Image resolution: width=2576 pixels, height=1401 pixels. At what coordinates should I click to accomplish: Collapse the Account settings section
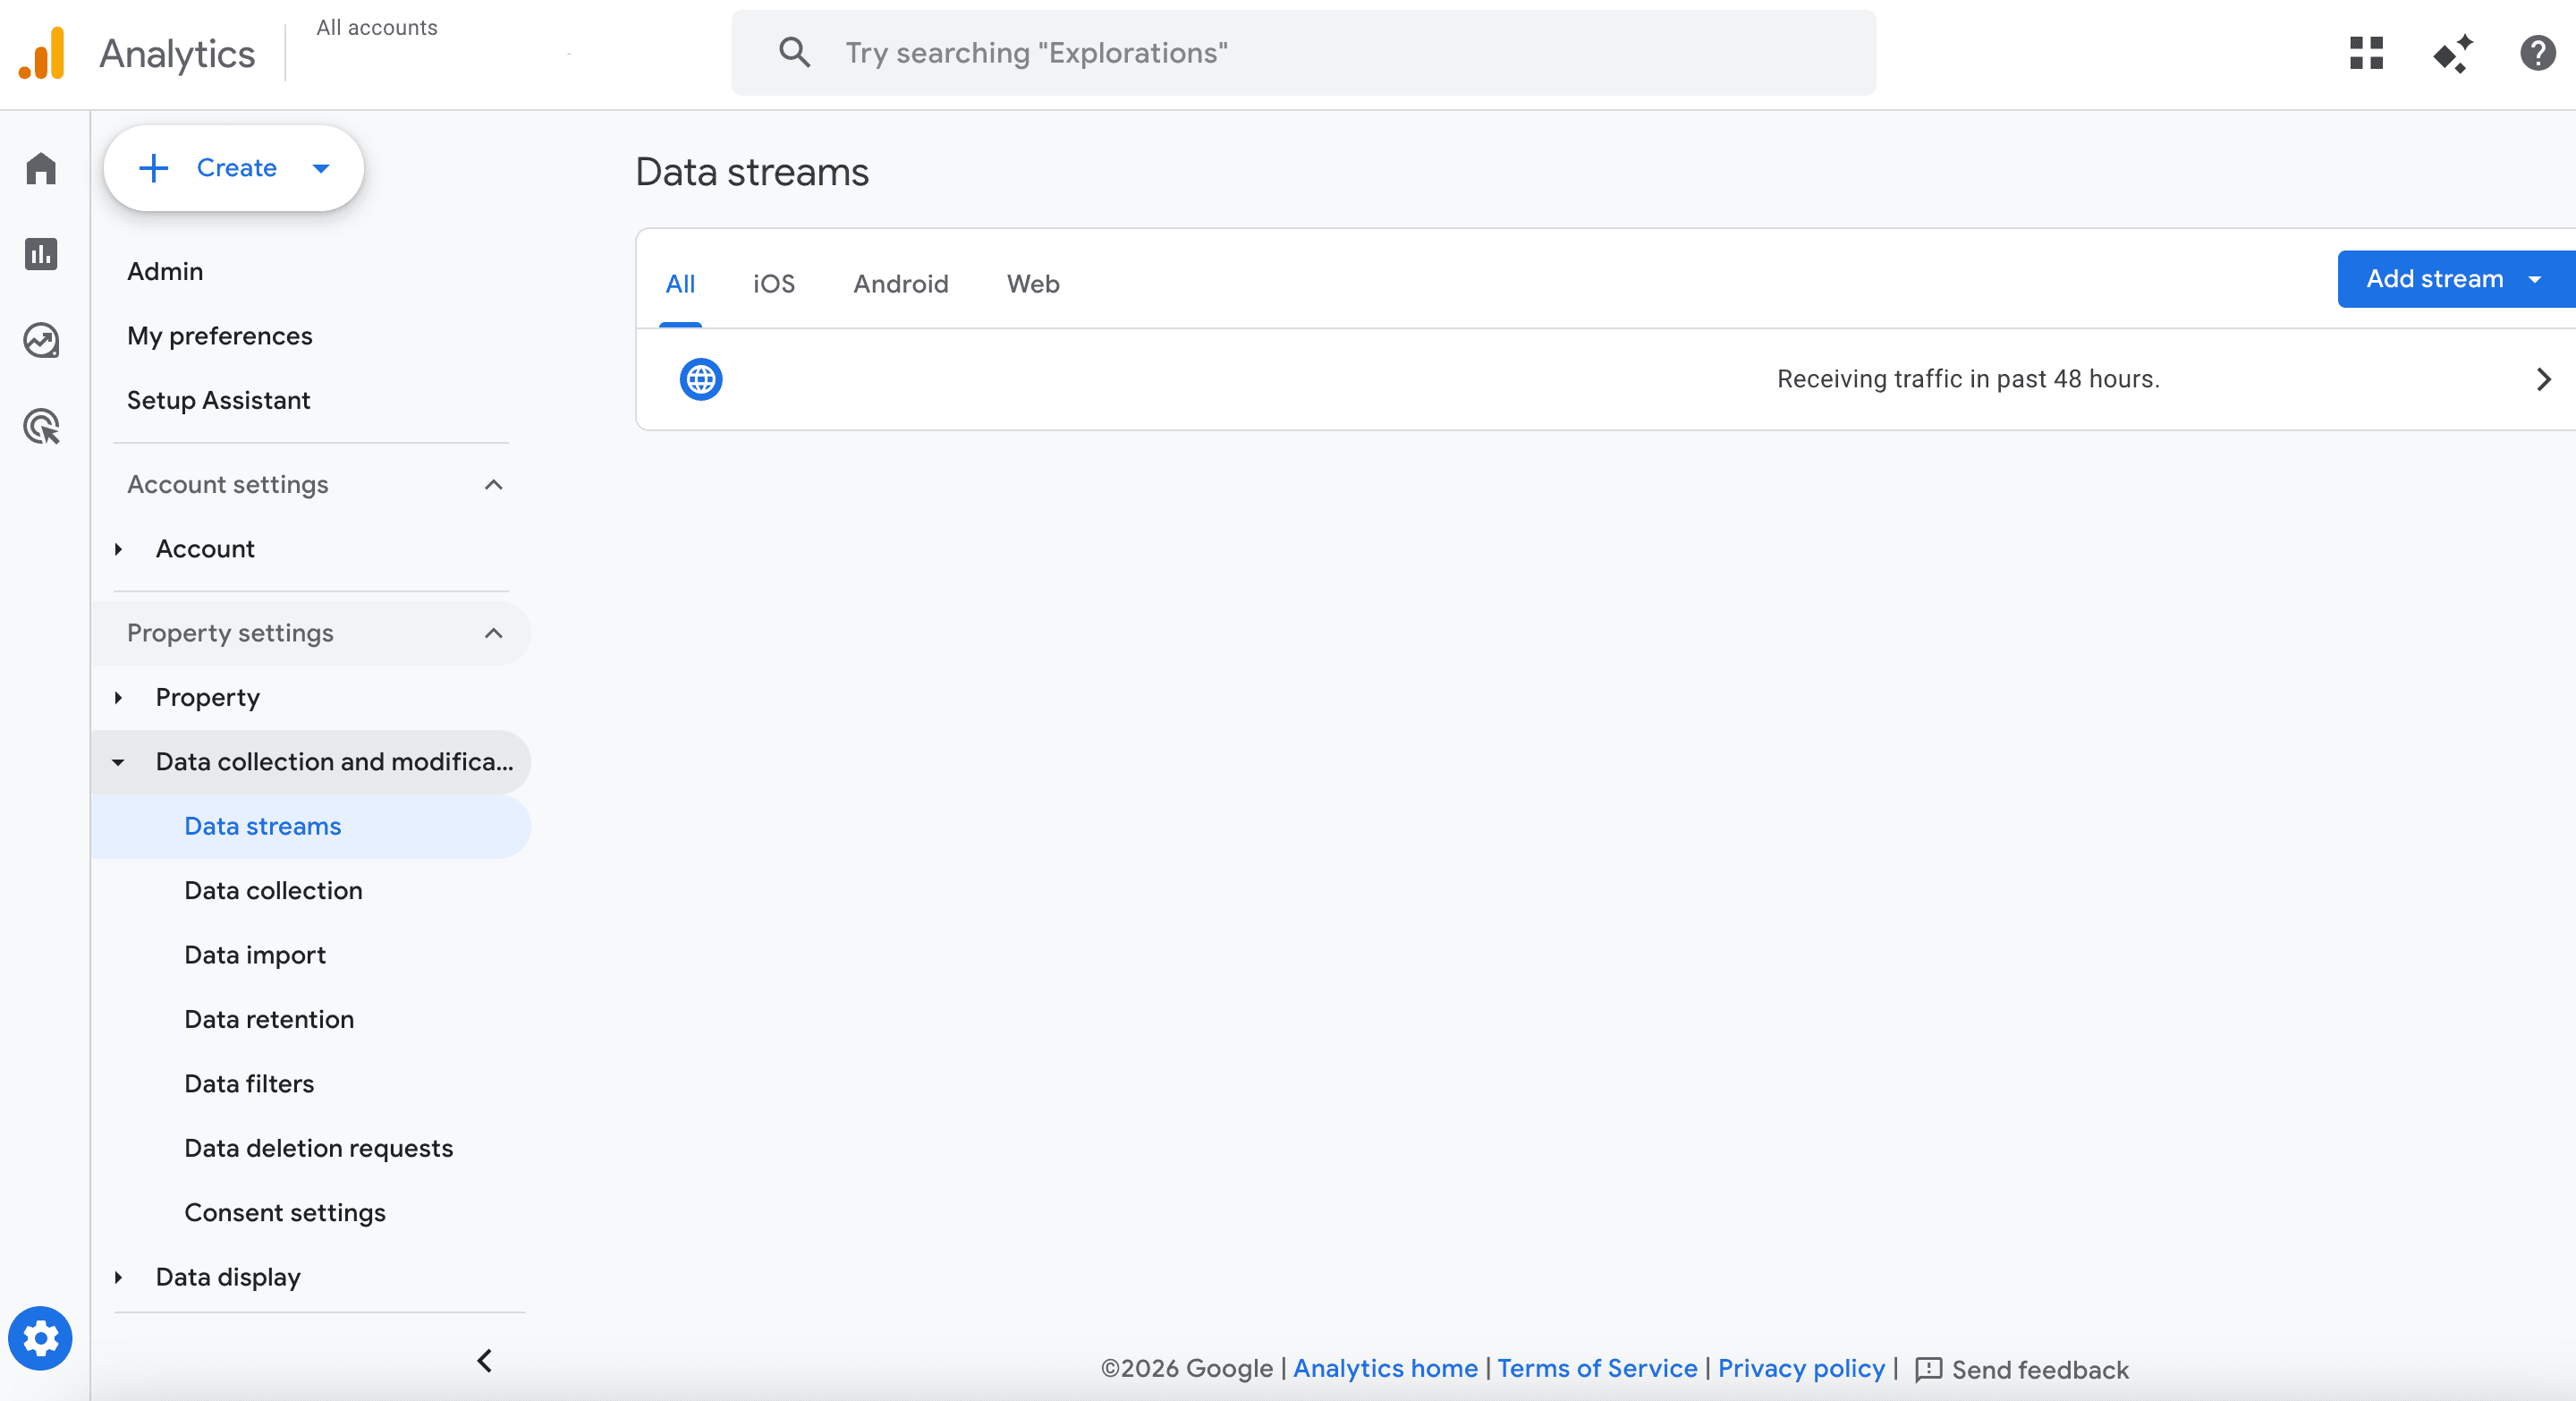[x=493, y=485]
